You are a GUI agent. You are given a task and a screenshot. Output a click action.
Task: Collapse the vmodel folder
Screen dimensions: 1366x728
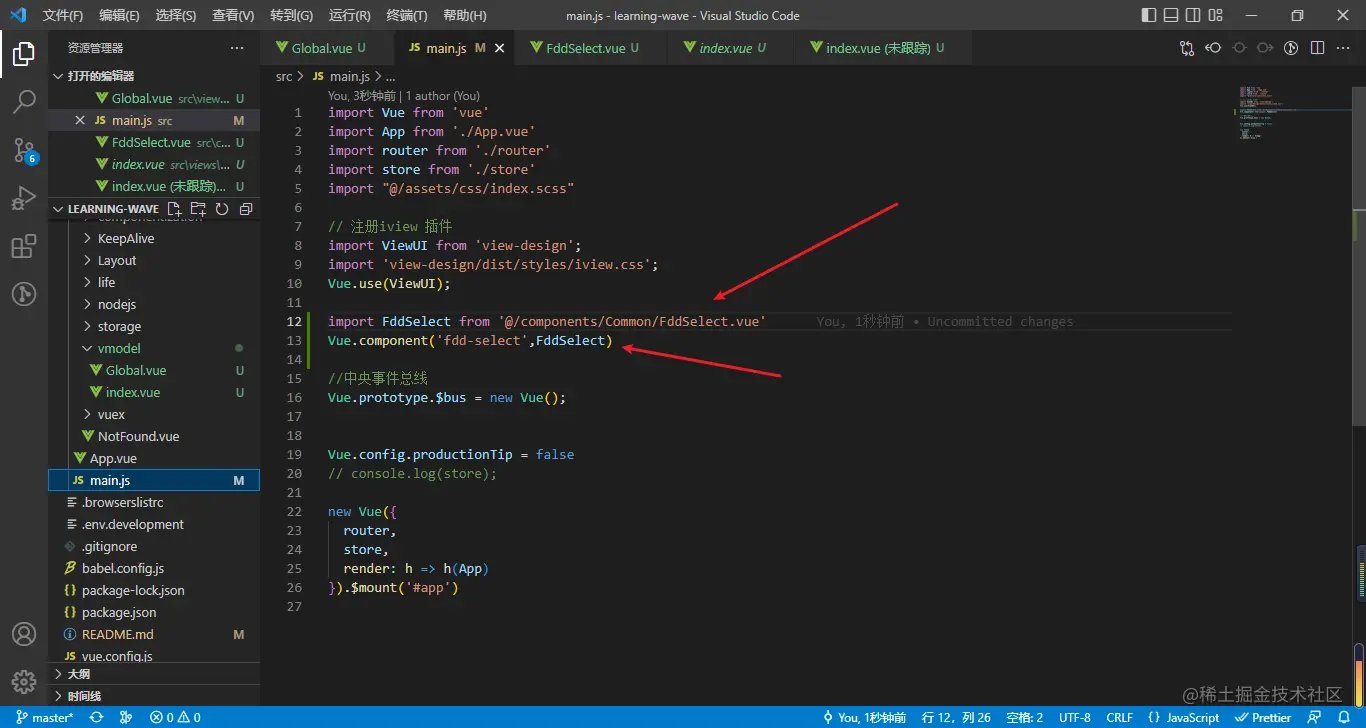[154, 348]
